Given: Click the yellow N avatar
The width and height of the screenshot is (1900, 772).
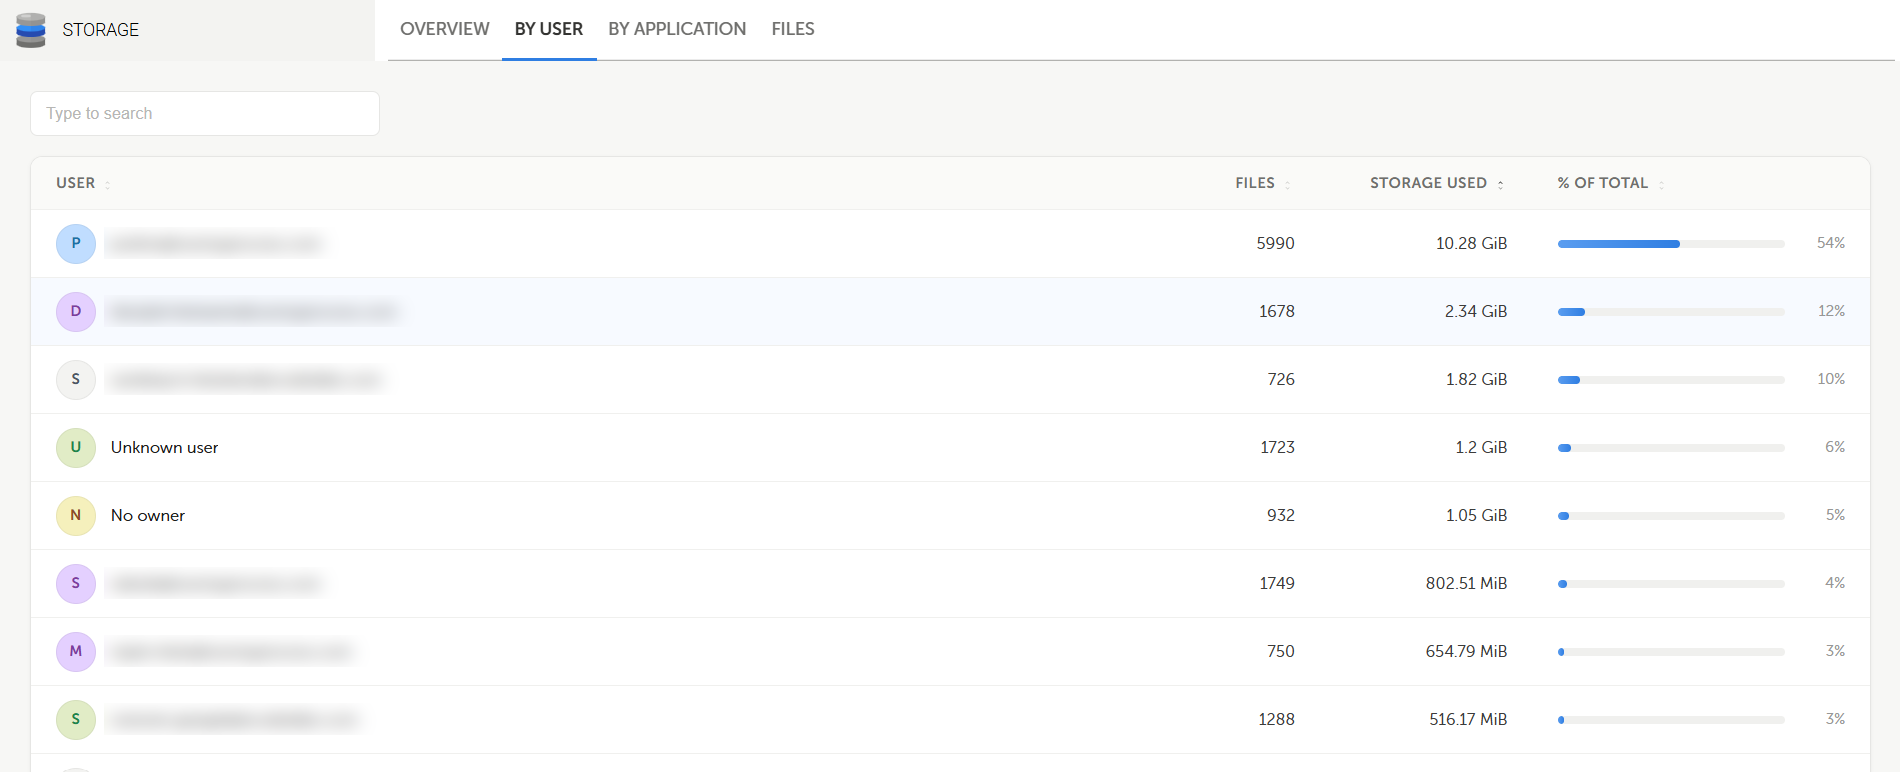Looking at the screenshot, I should (x=76, y=516).
